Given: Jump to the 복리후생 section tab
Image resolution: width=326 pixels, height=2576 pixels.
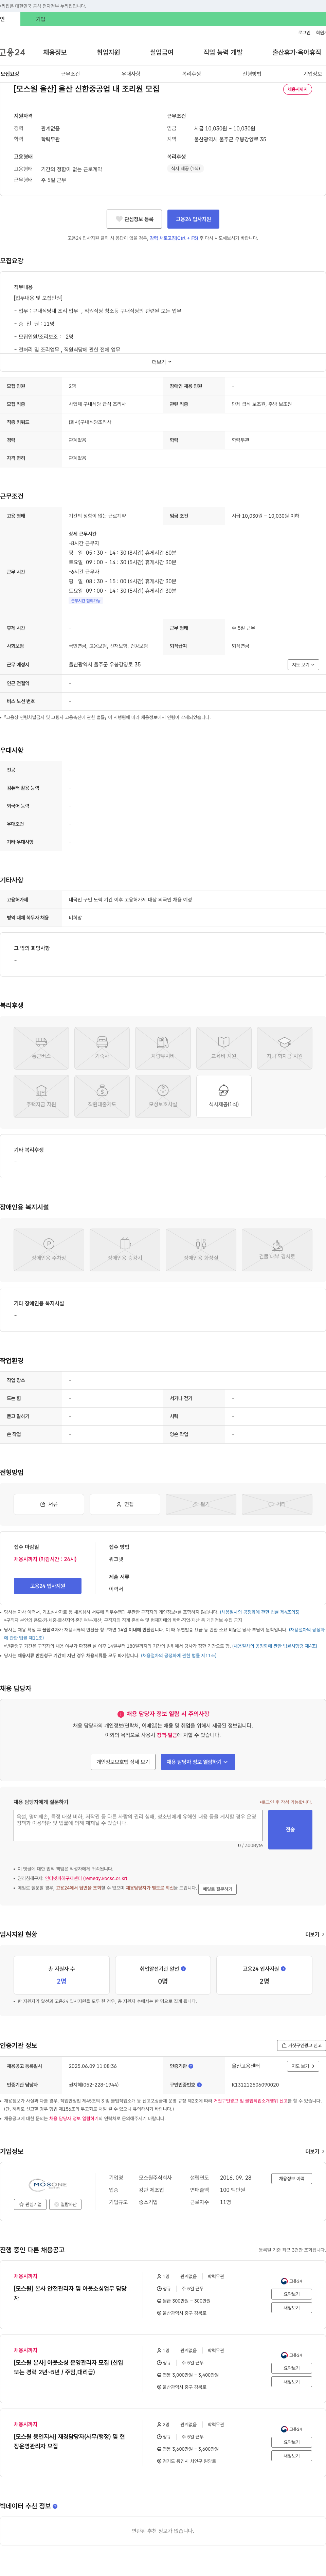Looking at the screenshot, I should [x=191, y=74].
